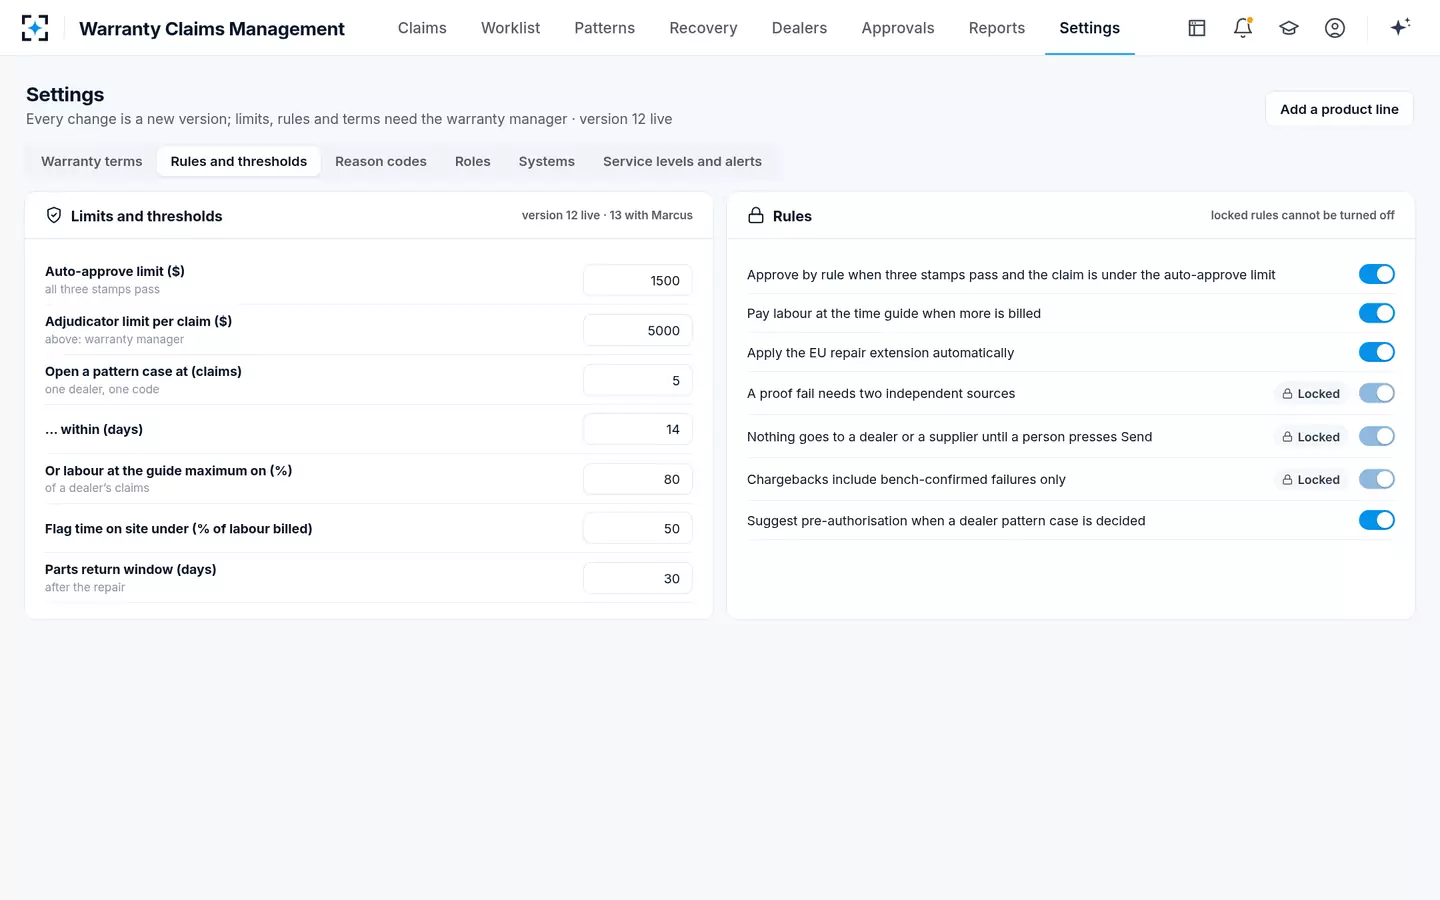
Task: Switch to Service levels and alerts tab
Action: point(682,161)
